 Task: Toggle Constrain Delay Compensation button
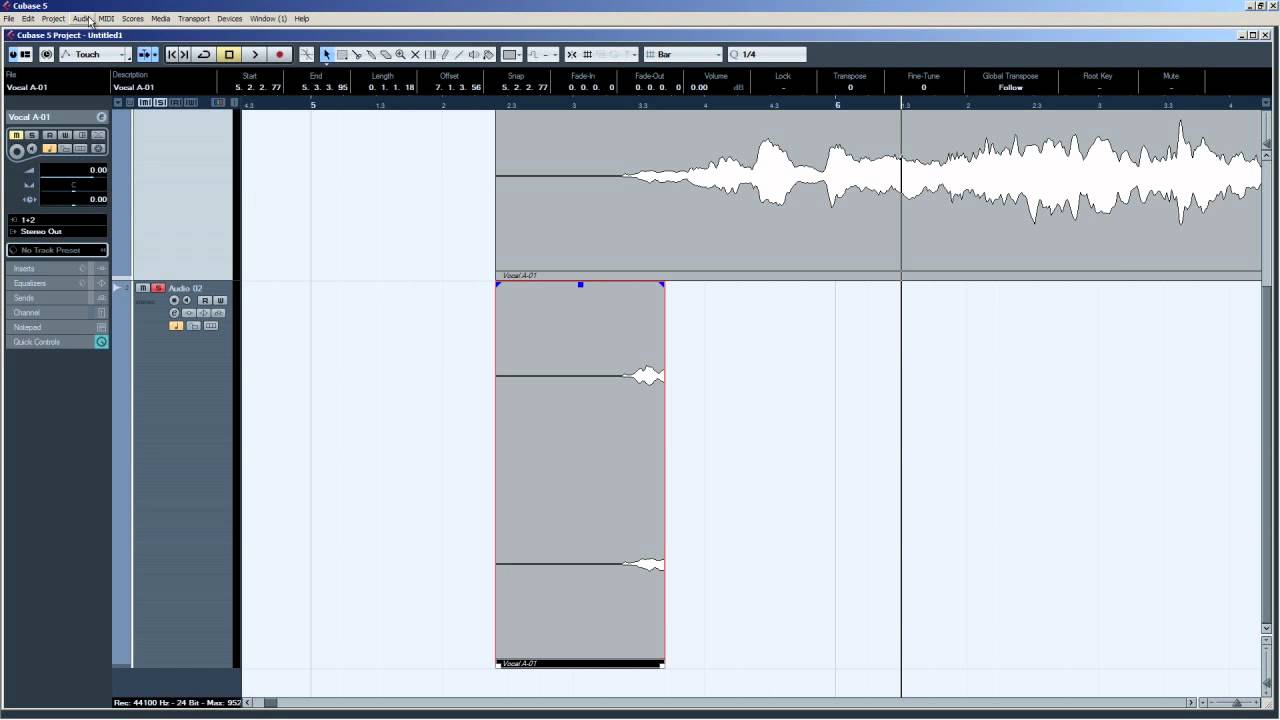click(x=46, y=54)
